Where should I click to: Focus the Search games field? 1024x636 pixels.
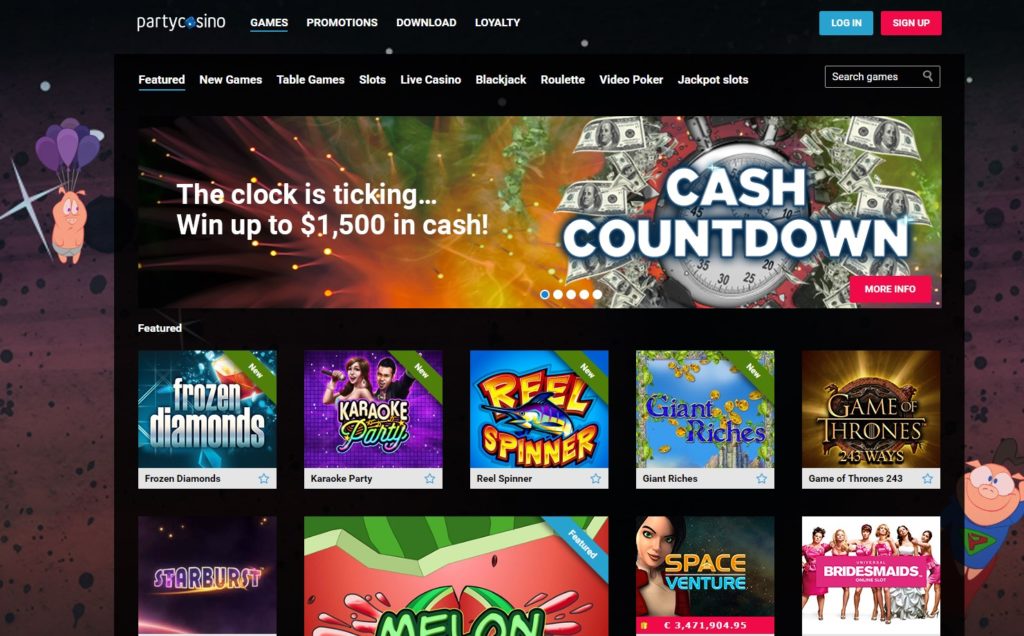tap(882, 76)
